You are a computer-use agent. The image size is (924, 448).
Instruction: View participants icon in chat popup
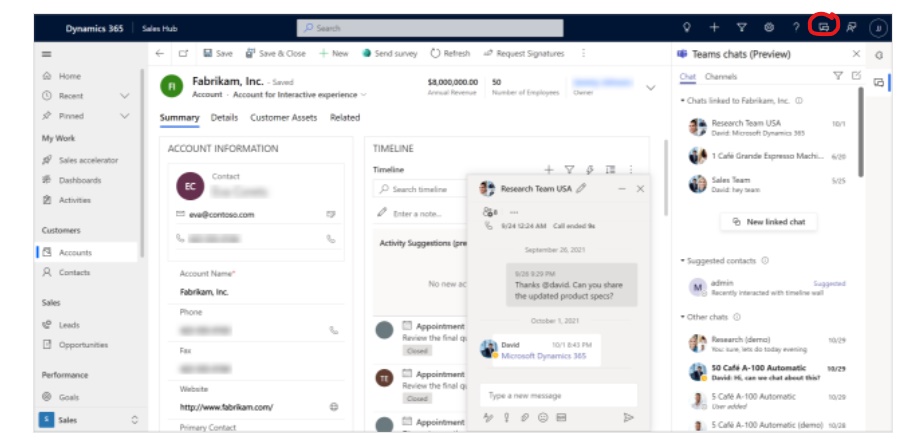(x=490, y=212)
